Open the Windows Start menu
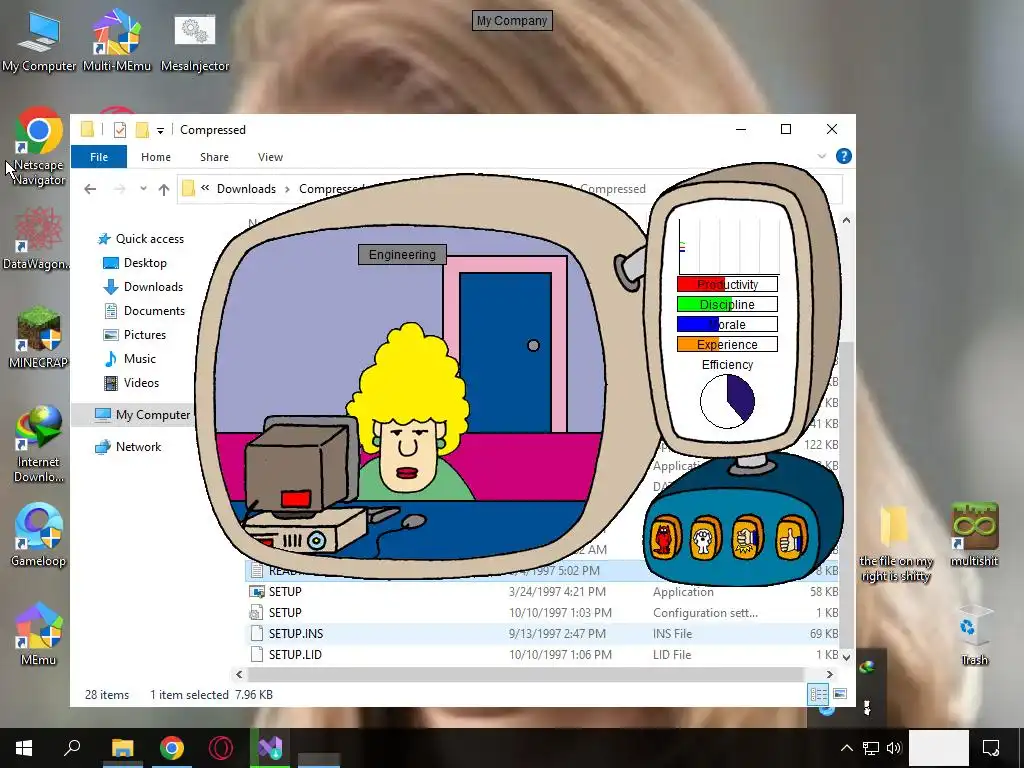The image size is (1024, 768). click(x=24, y=748)
